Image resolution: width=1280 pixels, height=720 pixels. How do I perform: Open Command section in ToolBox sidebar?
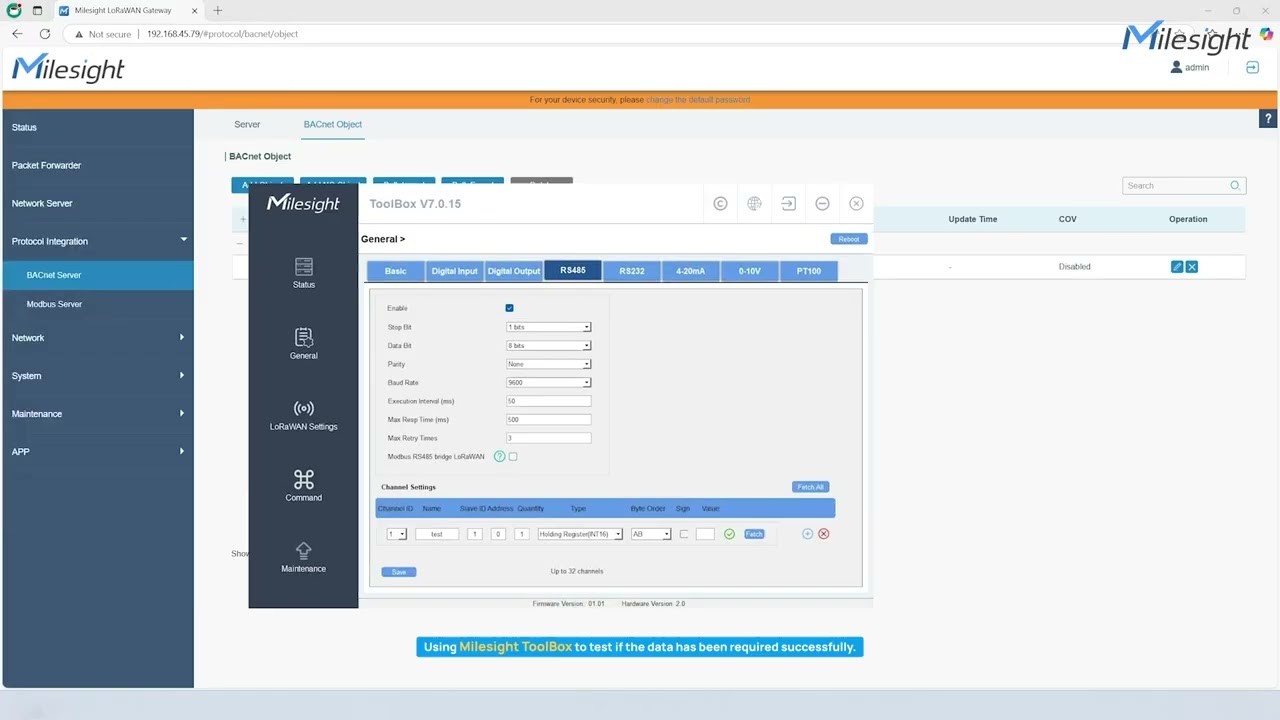coord(304,485)
